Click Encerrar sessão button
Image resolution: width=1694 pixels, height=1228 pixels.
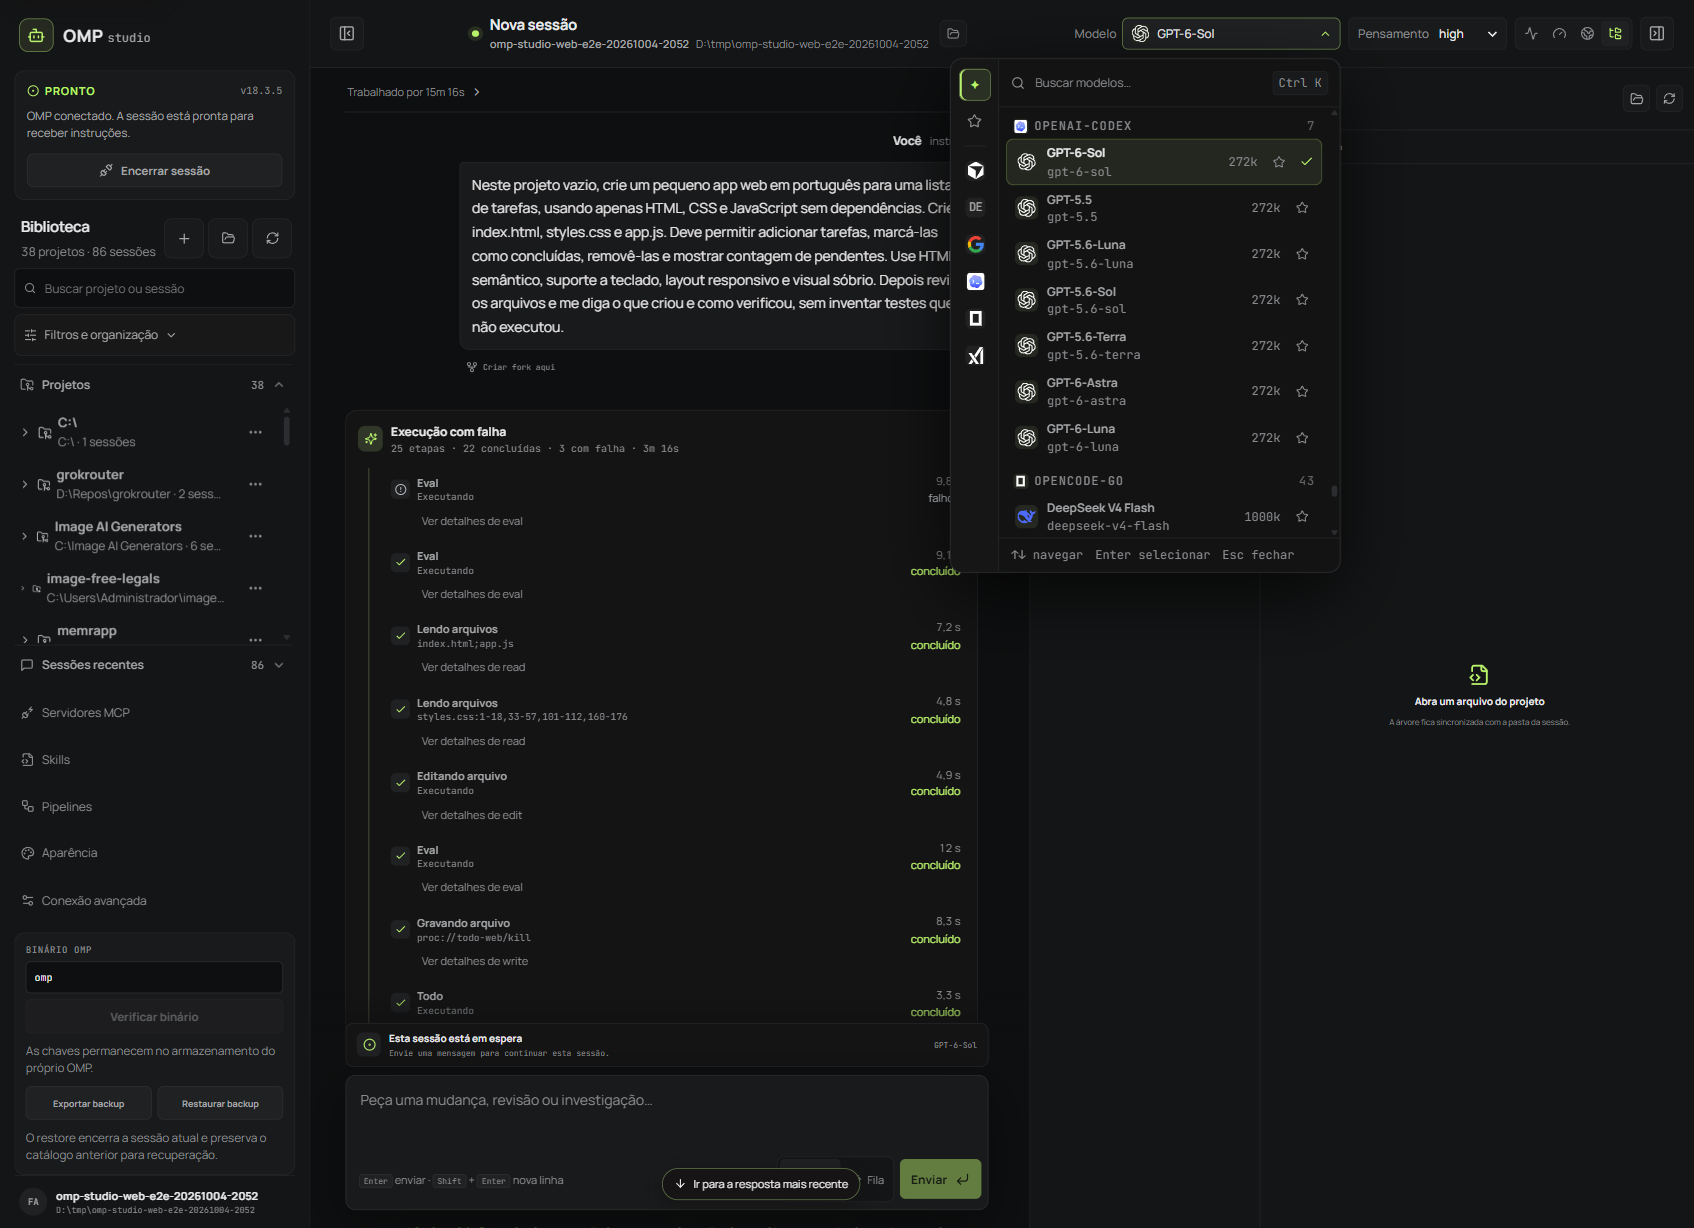coord(154,171)
